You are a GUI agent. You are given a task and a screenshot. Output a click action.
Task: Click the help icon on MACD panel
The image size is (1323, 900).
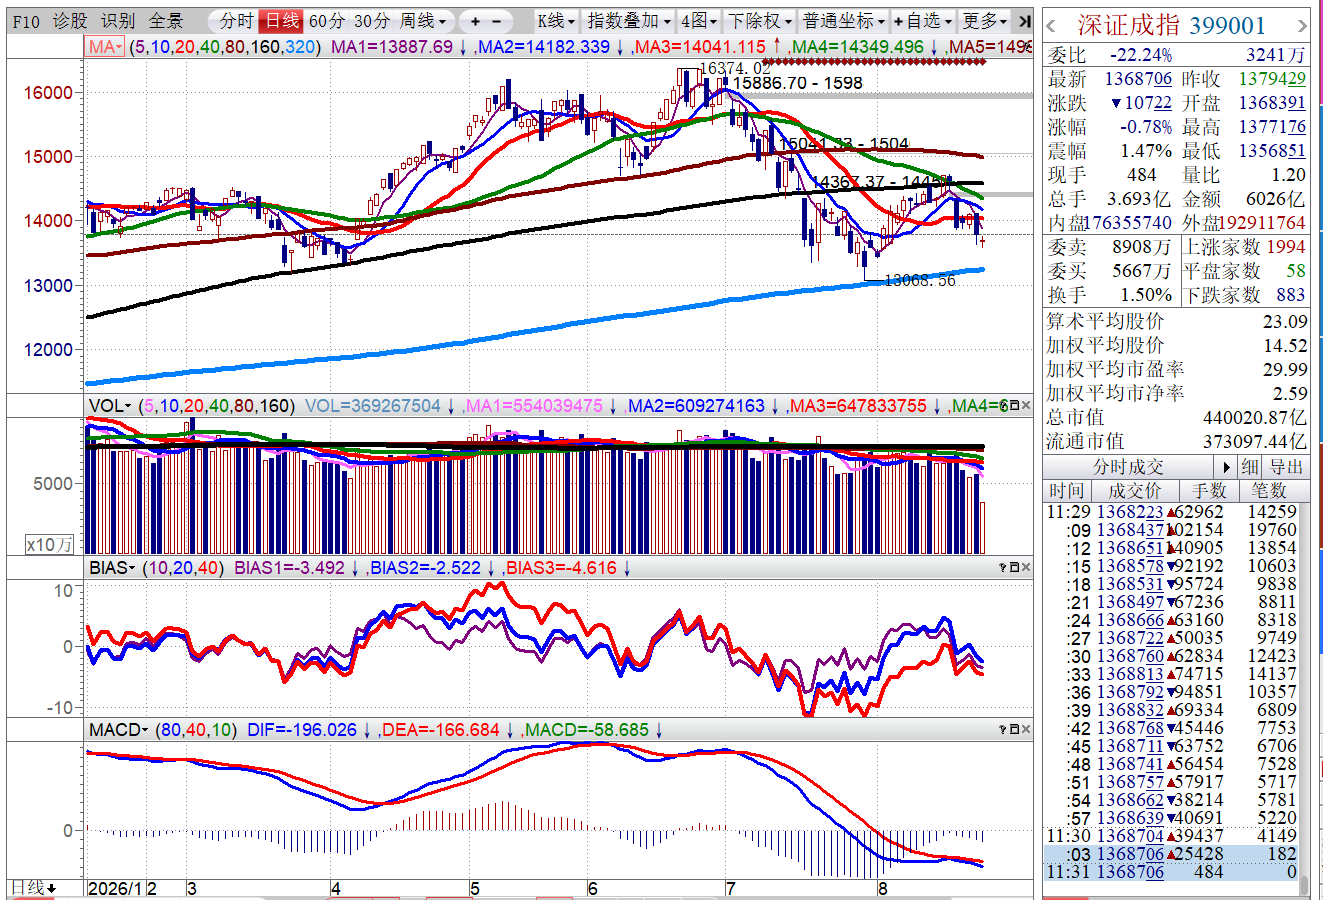click(1002, 731)
